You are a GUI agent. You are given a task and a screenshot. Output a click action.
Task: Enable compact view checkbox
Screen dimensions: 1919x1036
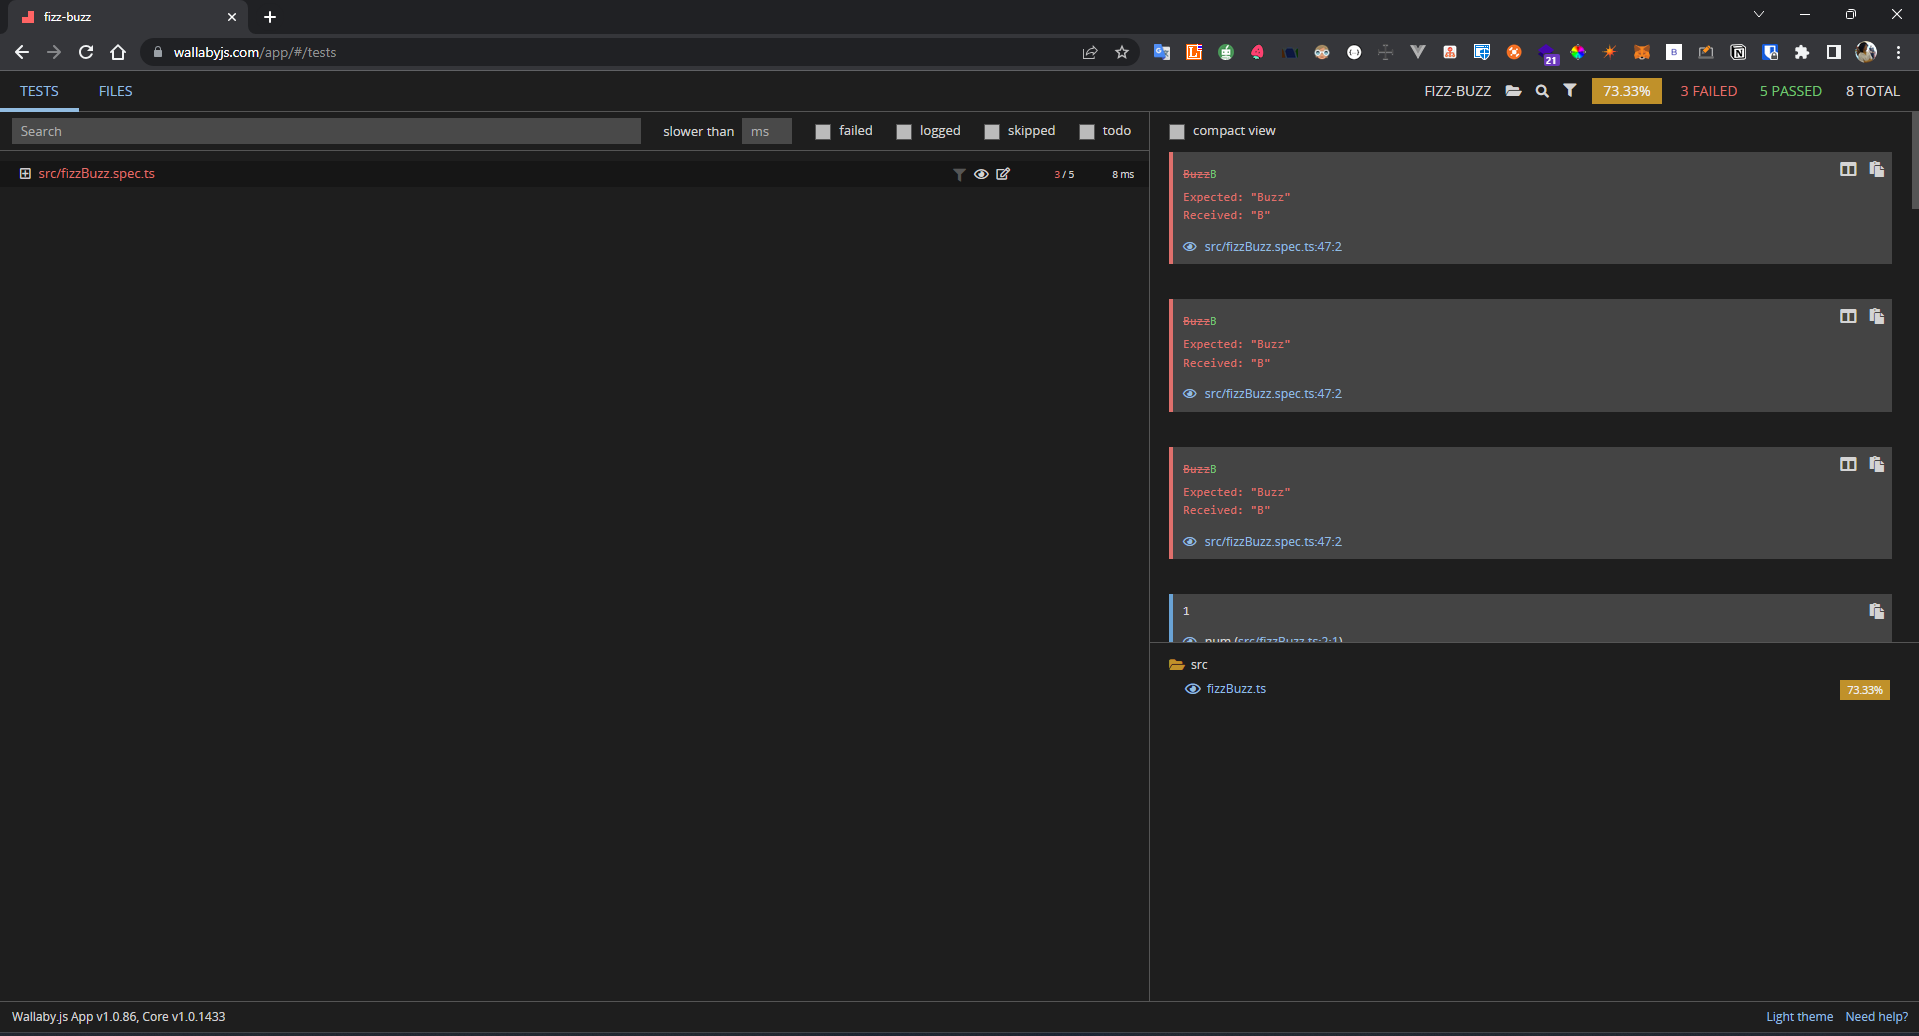(1177, 132)
